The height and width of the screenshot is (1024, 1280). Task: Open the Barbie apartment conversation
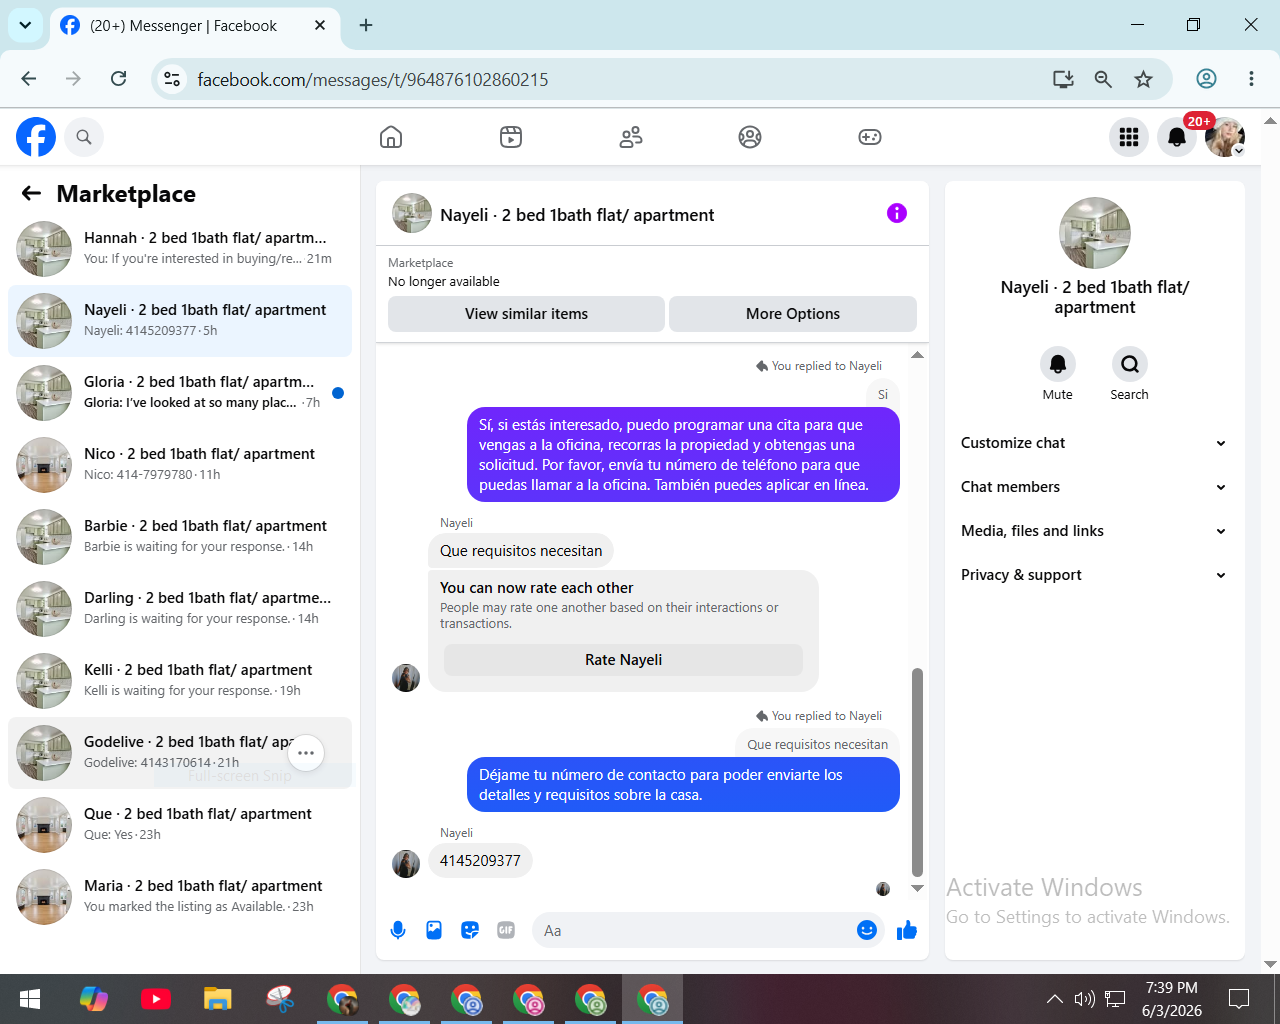pos(180,537)
